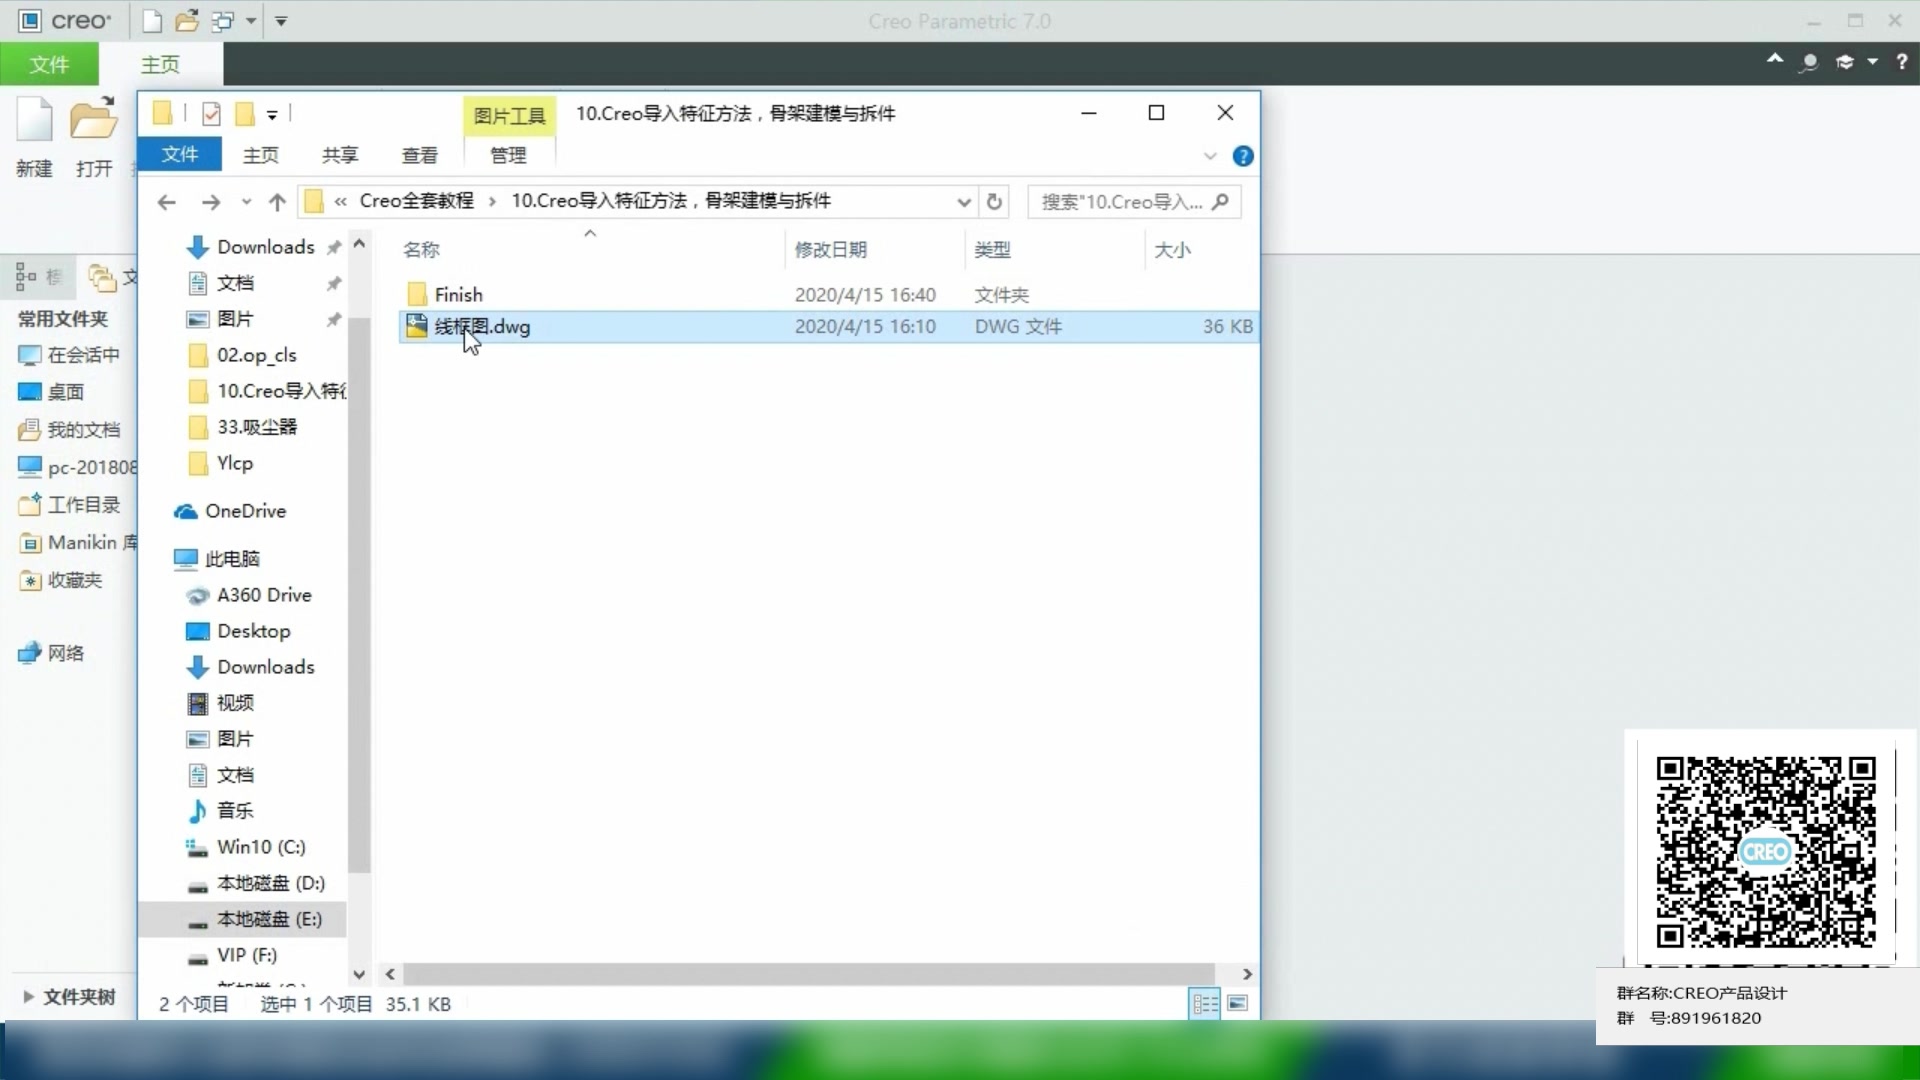
Task: Select the Ylcp folder in navigation pane
Action: (235, 463)
